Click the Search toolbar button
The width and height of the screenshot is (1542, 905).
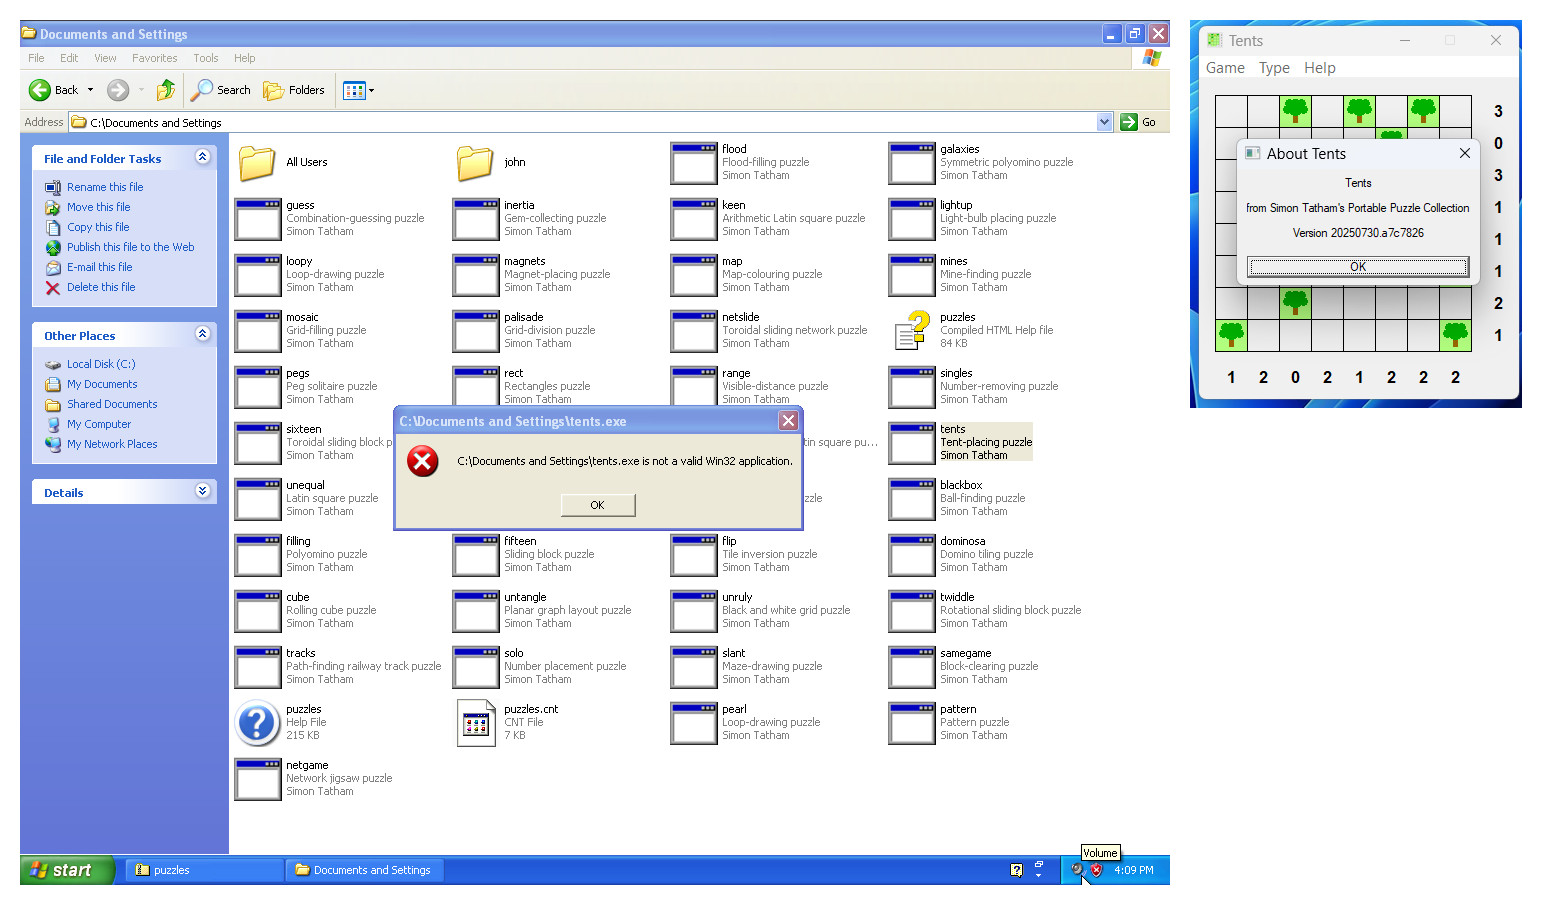[x=221, y=90]
